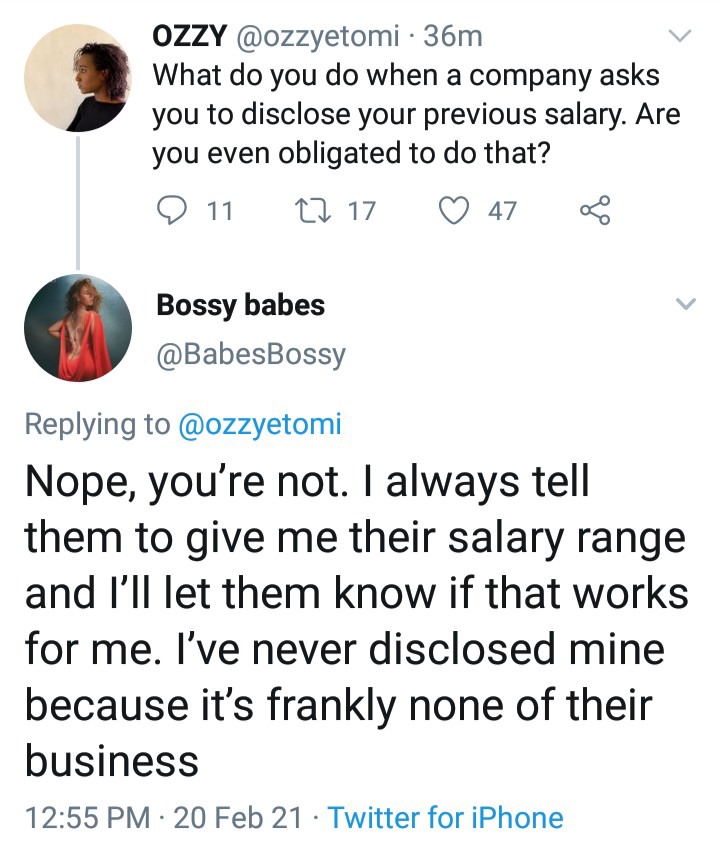Screen dimensions: 720x841
Task: Retweet OZZY's tweet using the retweet icon
Action: (313, 210)
